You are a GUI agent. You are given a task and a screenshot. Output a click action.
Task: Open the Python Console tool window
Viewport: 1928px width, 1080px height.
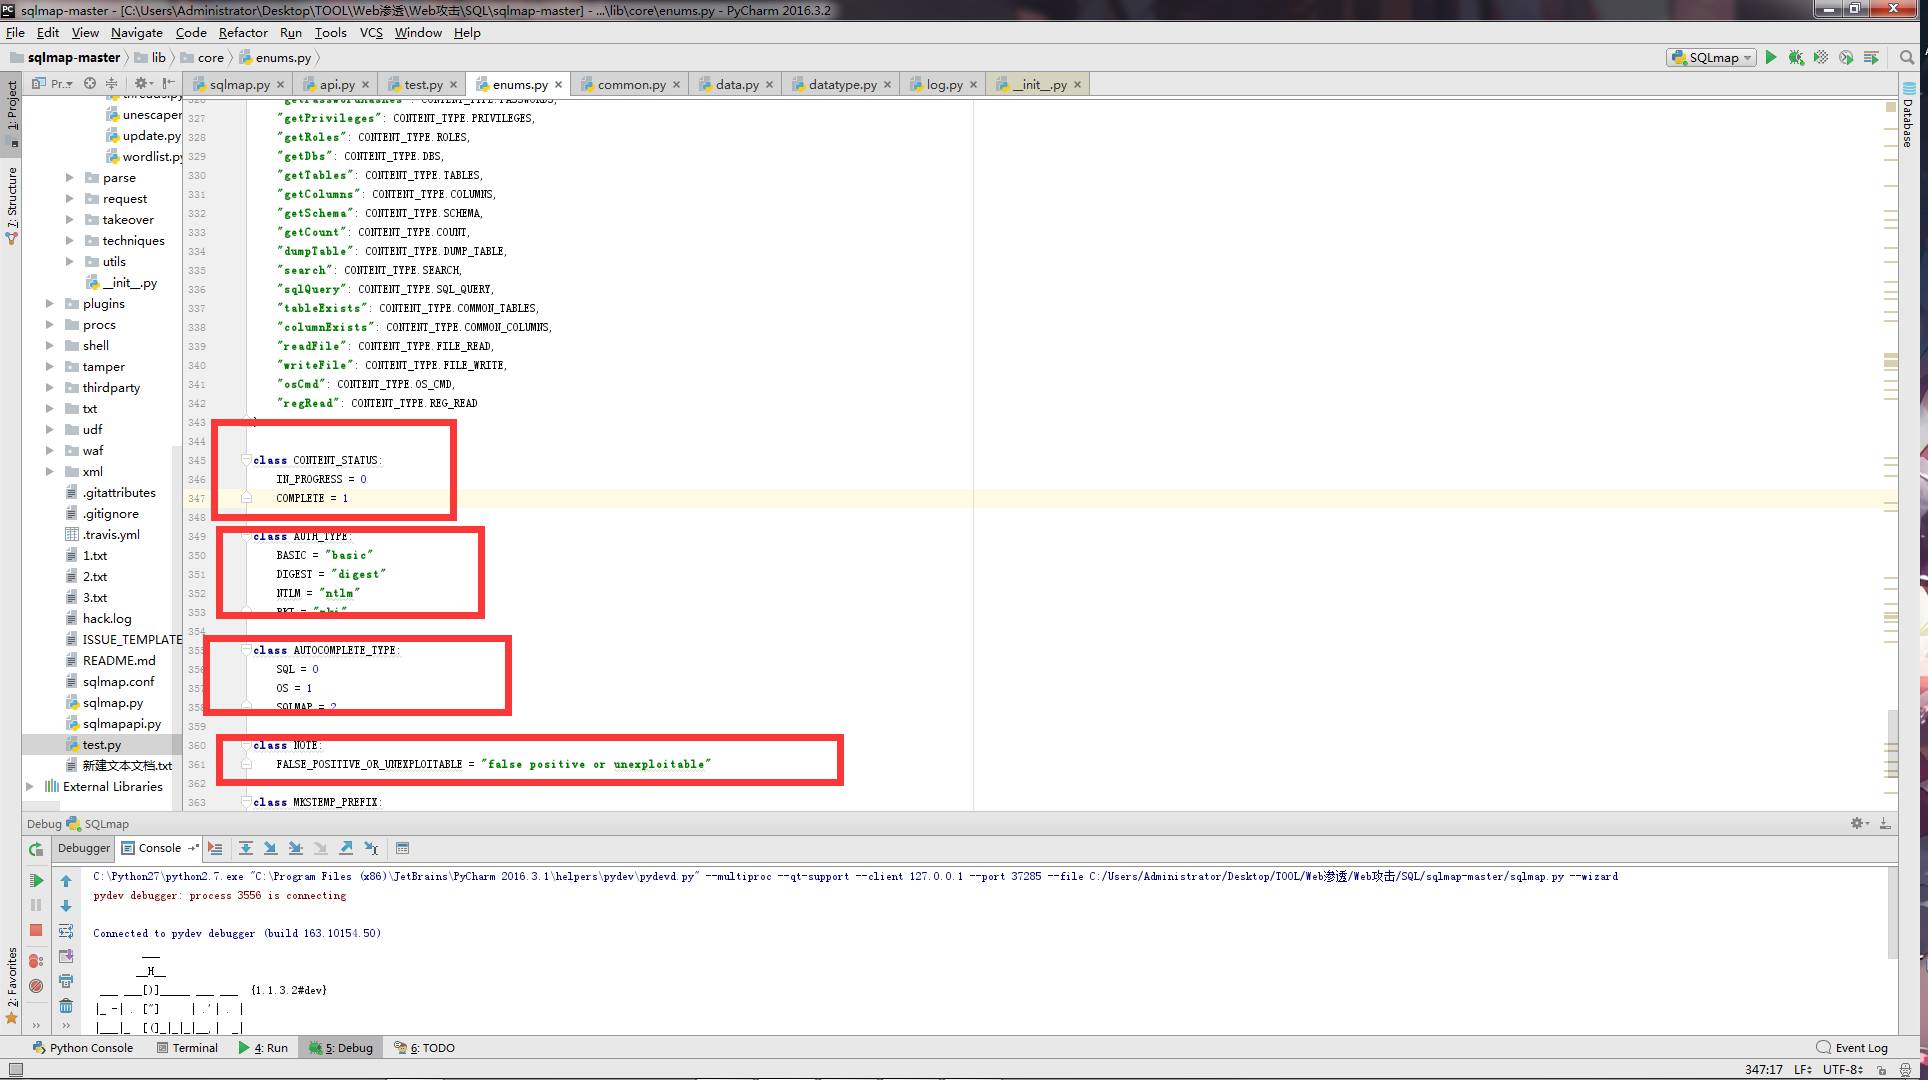click(x=82, y=1048)
